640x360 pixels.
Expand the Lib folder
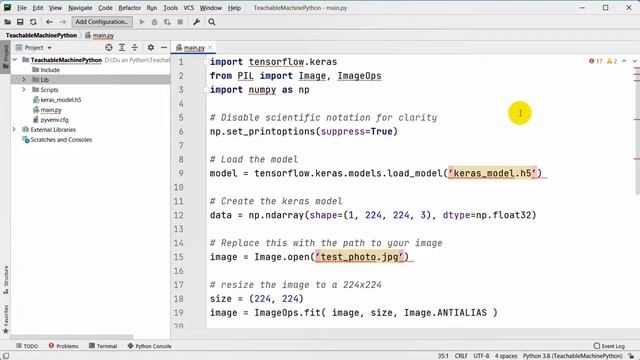[24, 80]
